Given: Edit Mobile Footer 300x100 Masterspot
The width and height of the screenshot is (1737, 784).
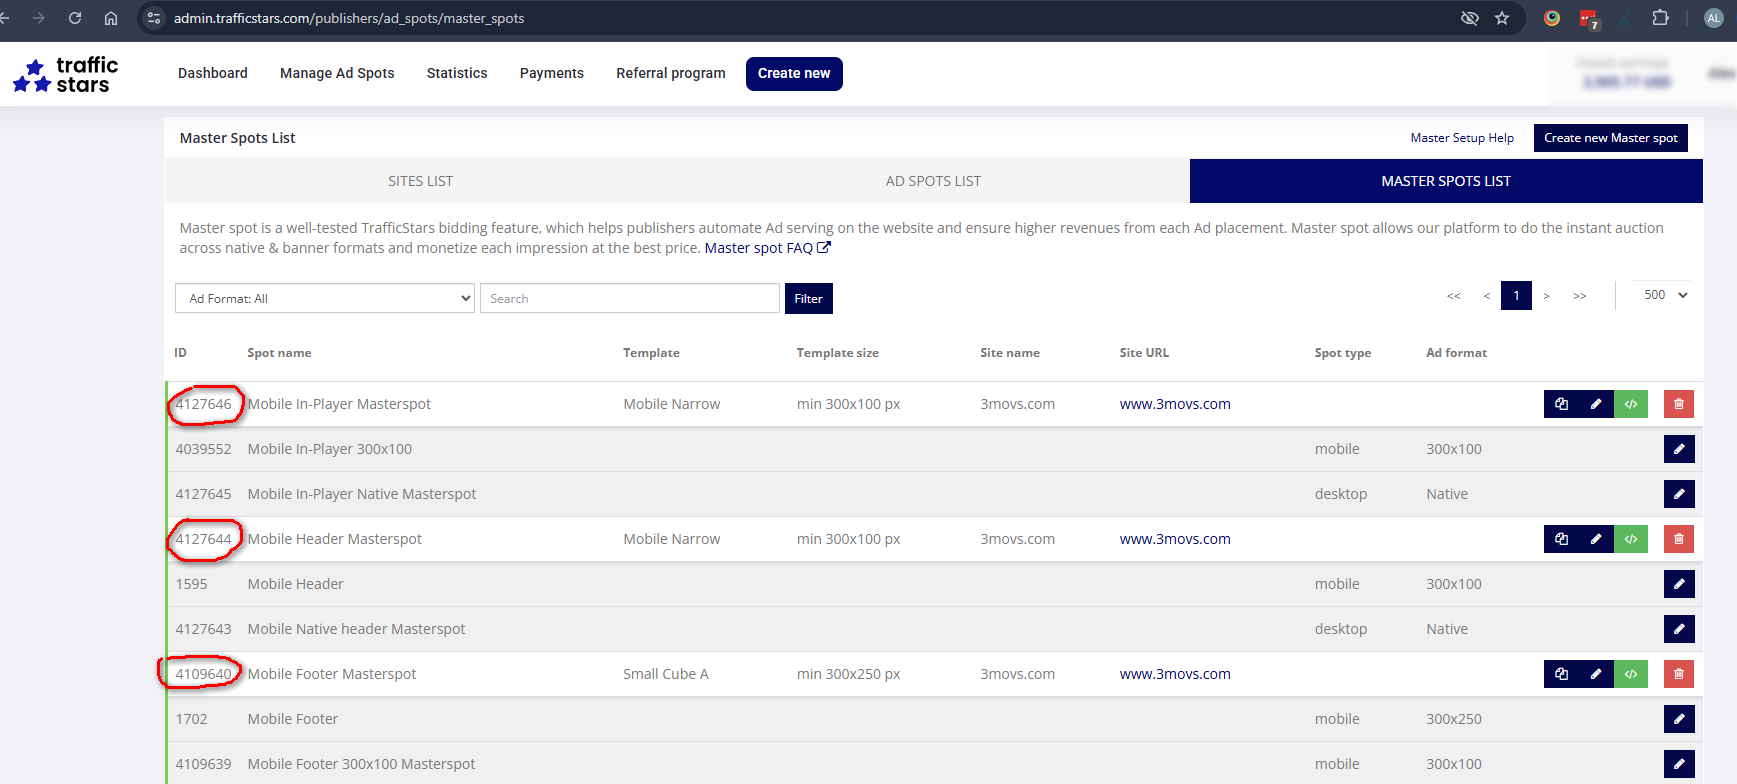Looking at the screenshot, I should pyautogui.click(x=1679, y=764).
